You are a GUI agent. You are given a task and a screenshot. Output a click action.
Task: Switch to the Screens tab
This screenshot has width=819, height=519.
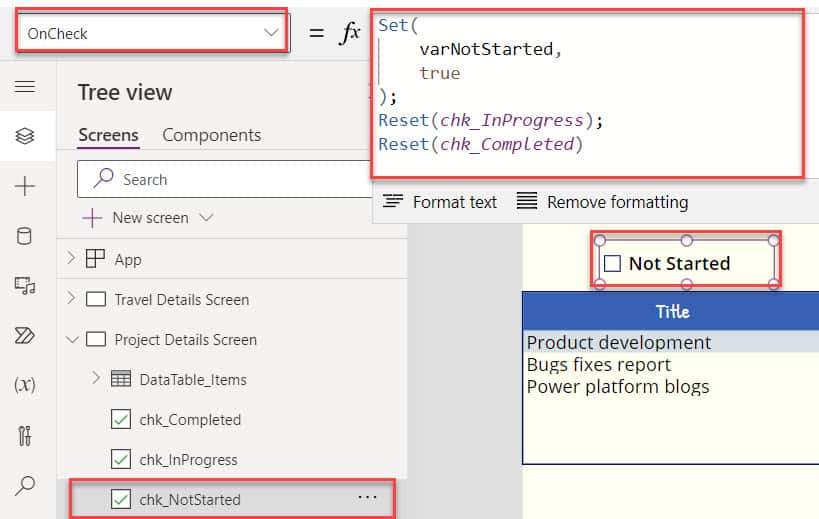pyautogui.click(x=108, y=135)
